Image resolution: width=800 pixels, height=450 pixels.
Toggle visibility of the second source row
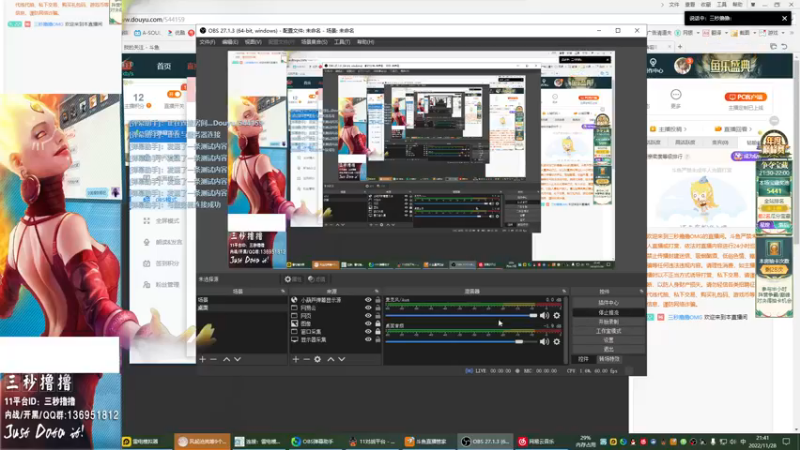point(368,308)
